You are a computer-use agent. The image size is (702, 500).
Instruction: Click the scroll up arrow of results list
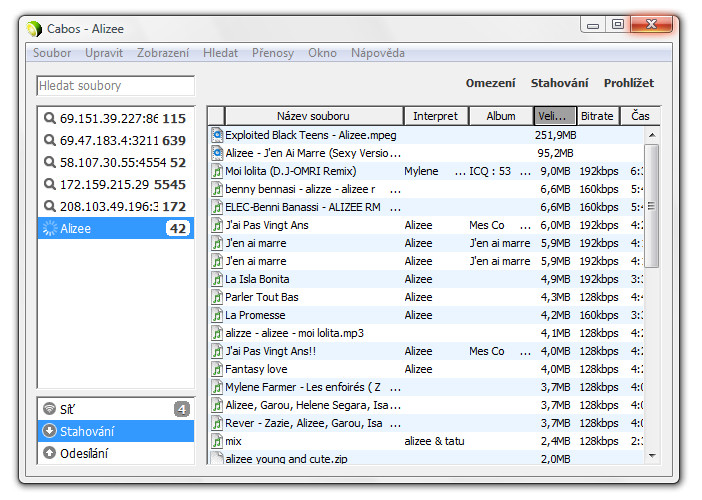(652, 135)
